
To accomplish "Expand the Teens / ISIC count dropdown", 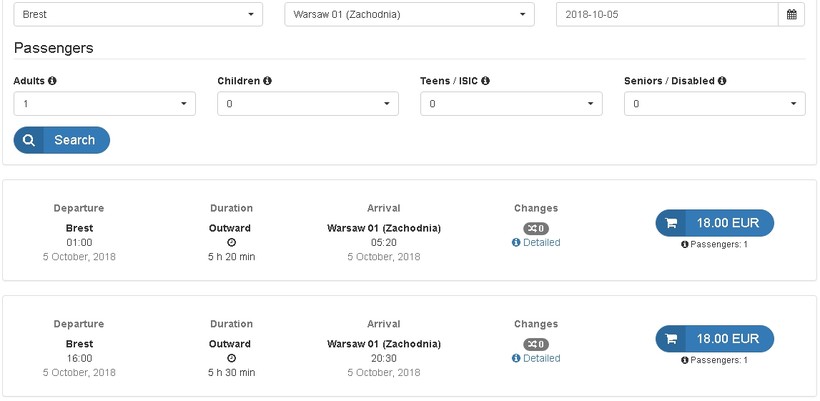I will point(511,104).
